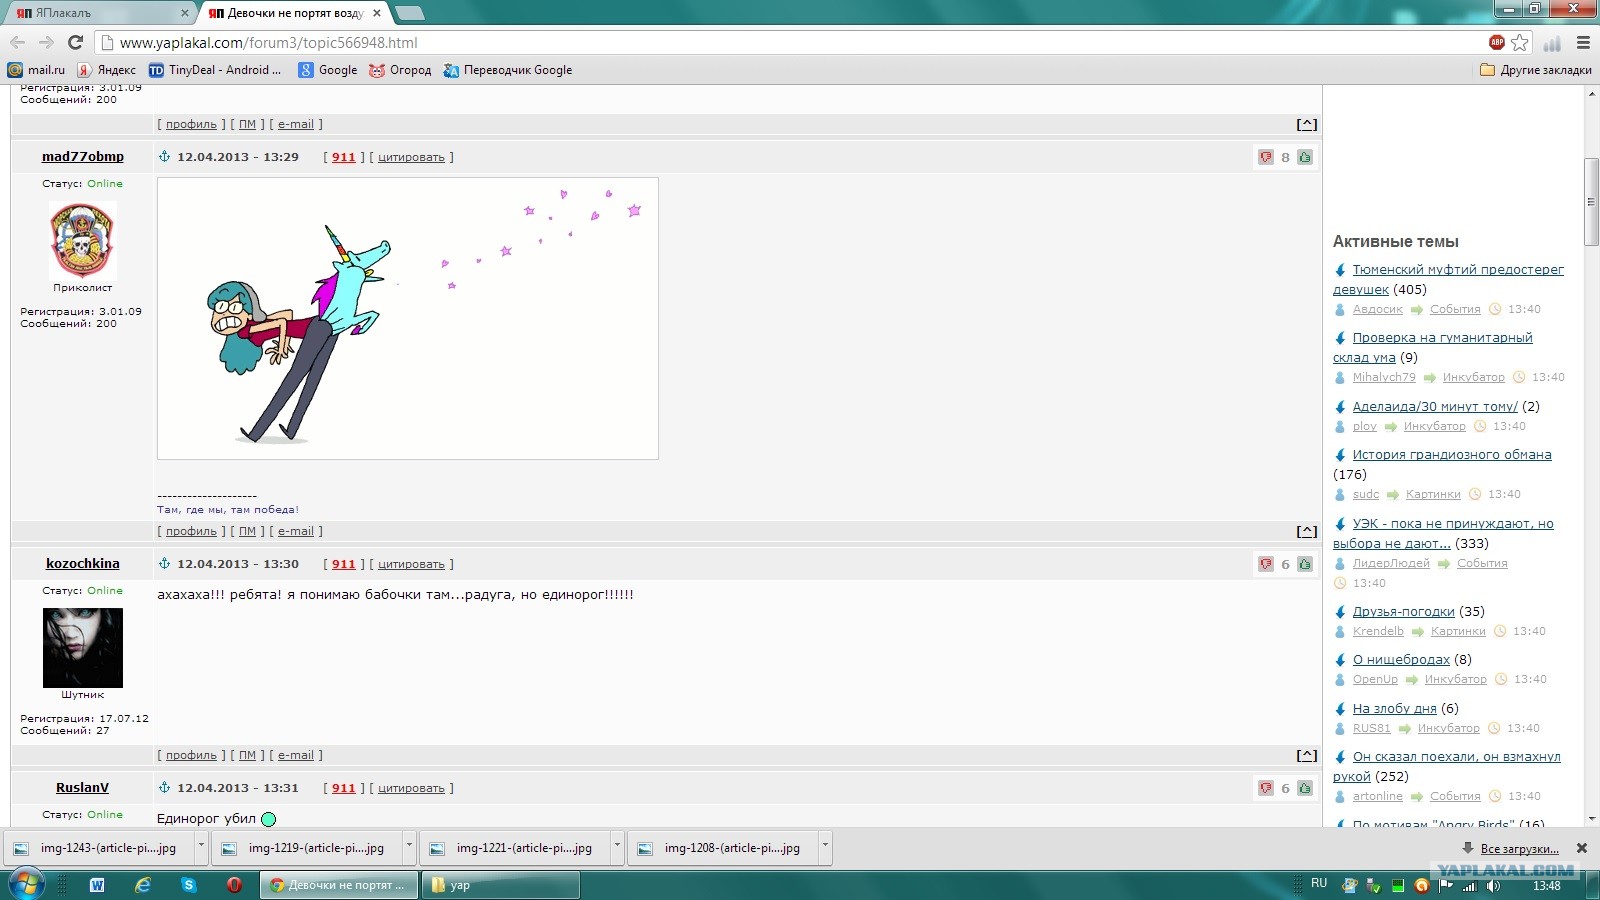1600x900 pixels.
Task: Open the img-1243 downloaded file
Action: pyautogui.click(x=100, y=847)
